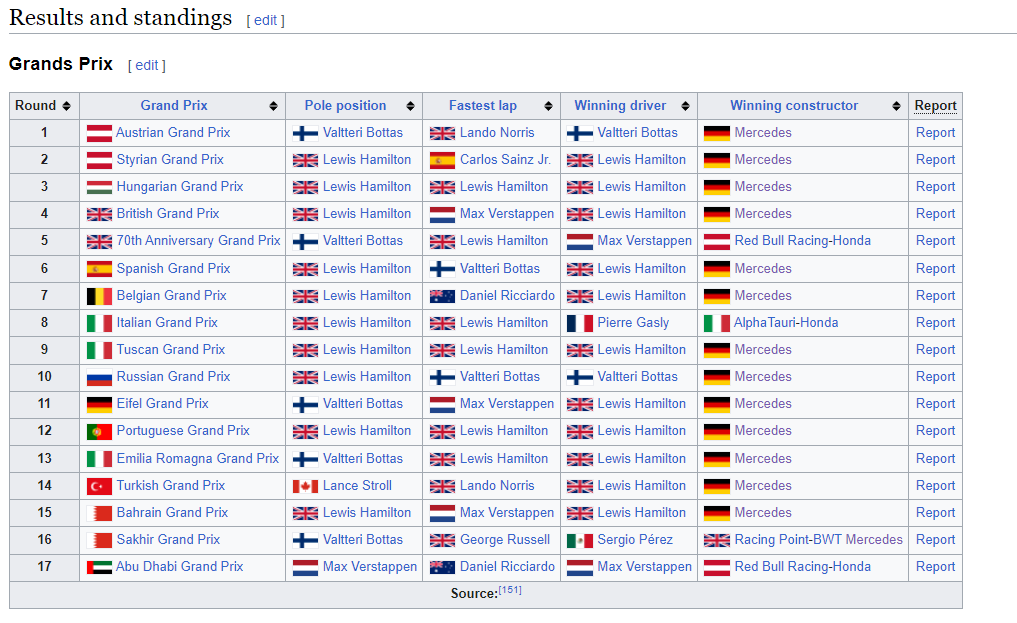Image resolution: width=1017 pixels, height=623 pixels.
Task: Open Max Verstappen pole in Abu Dhabi row
Action: [x=370, y=567]
